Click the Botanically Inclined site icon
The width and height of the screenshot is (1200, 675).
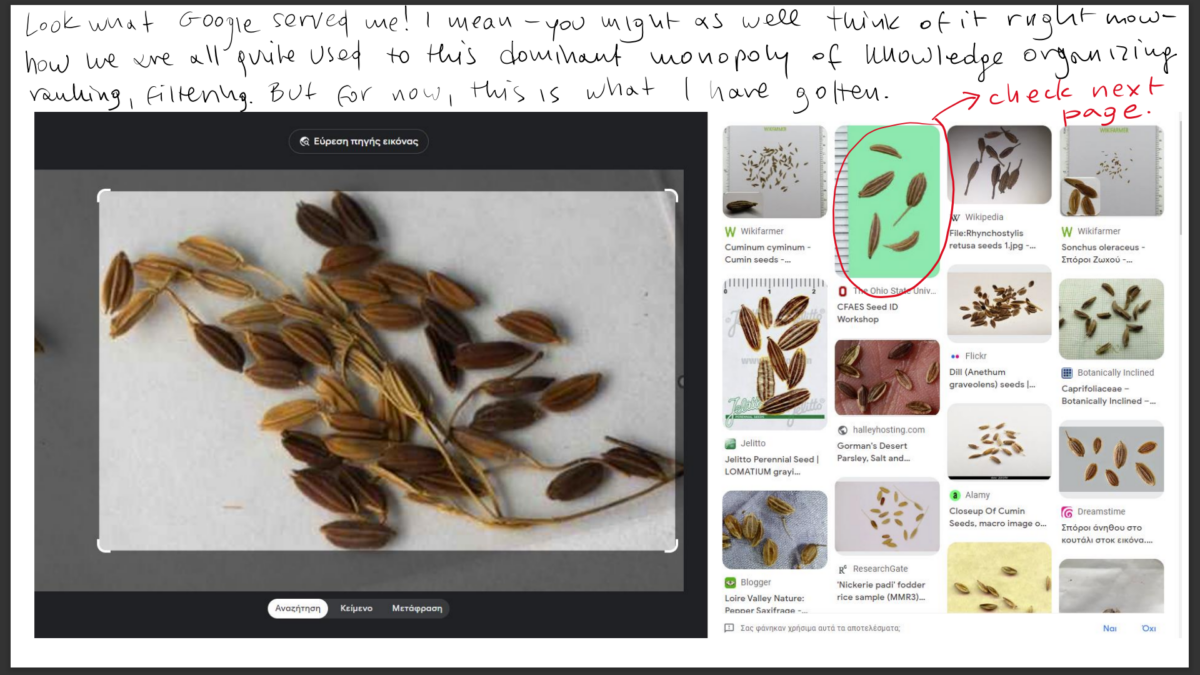(1067, 372)
